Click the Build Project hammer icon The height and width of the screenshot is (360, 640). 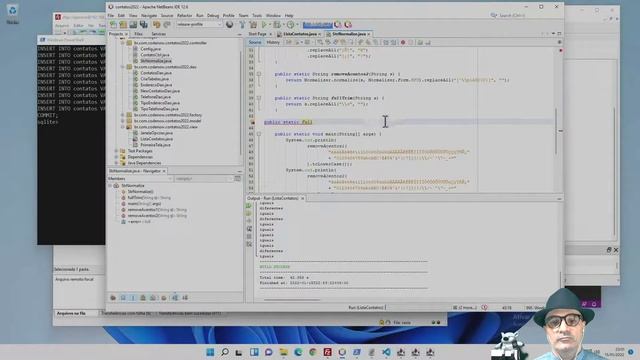[x=242, y=24]
